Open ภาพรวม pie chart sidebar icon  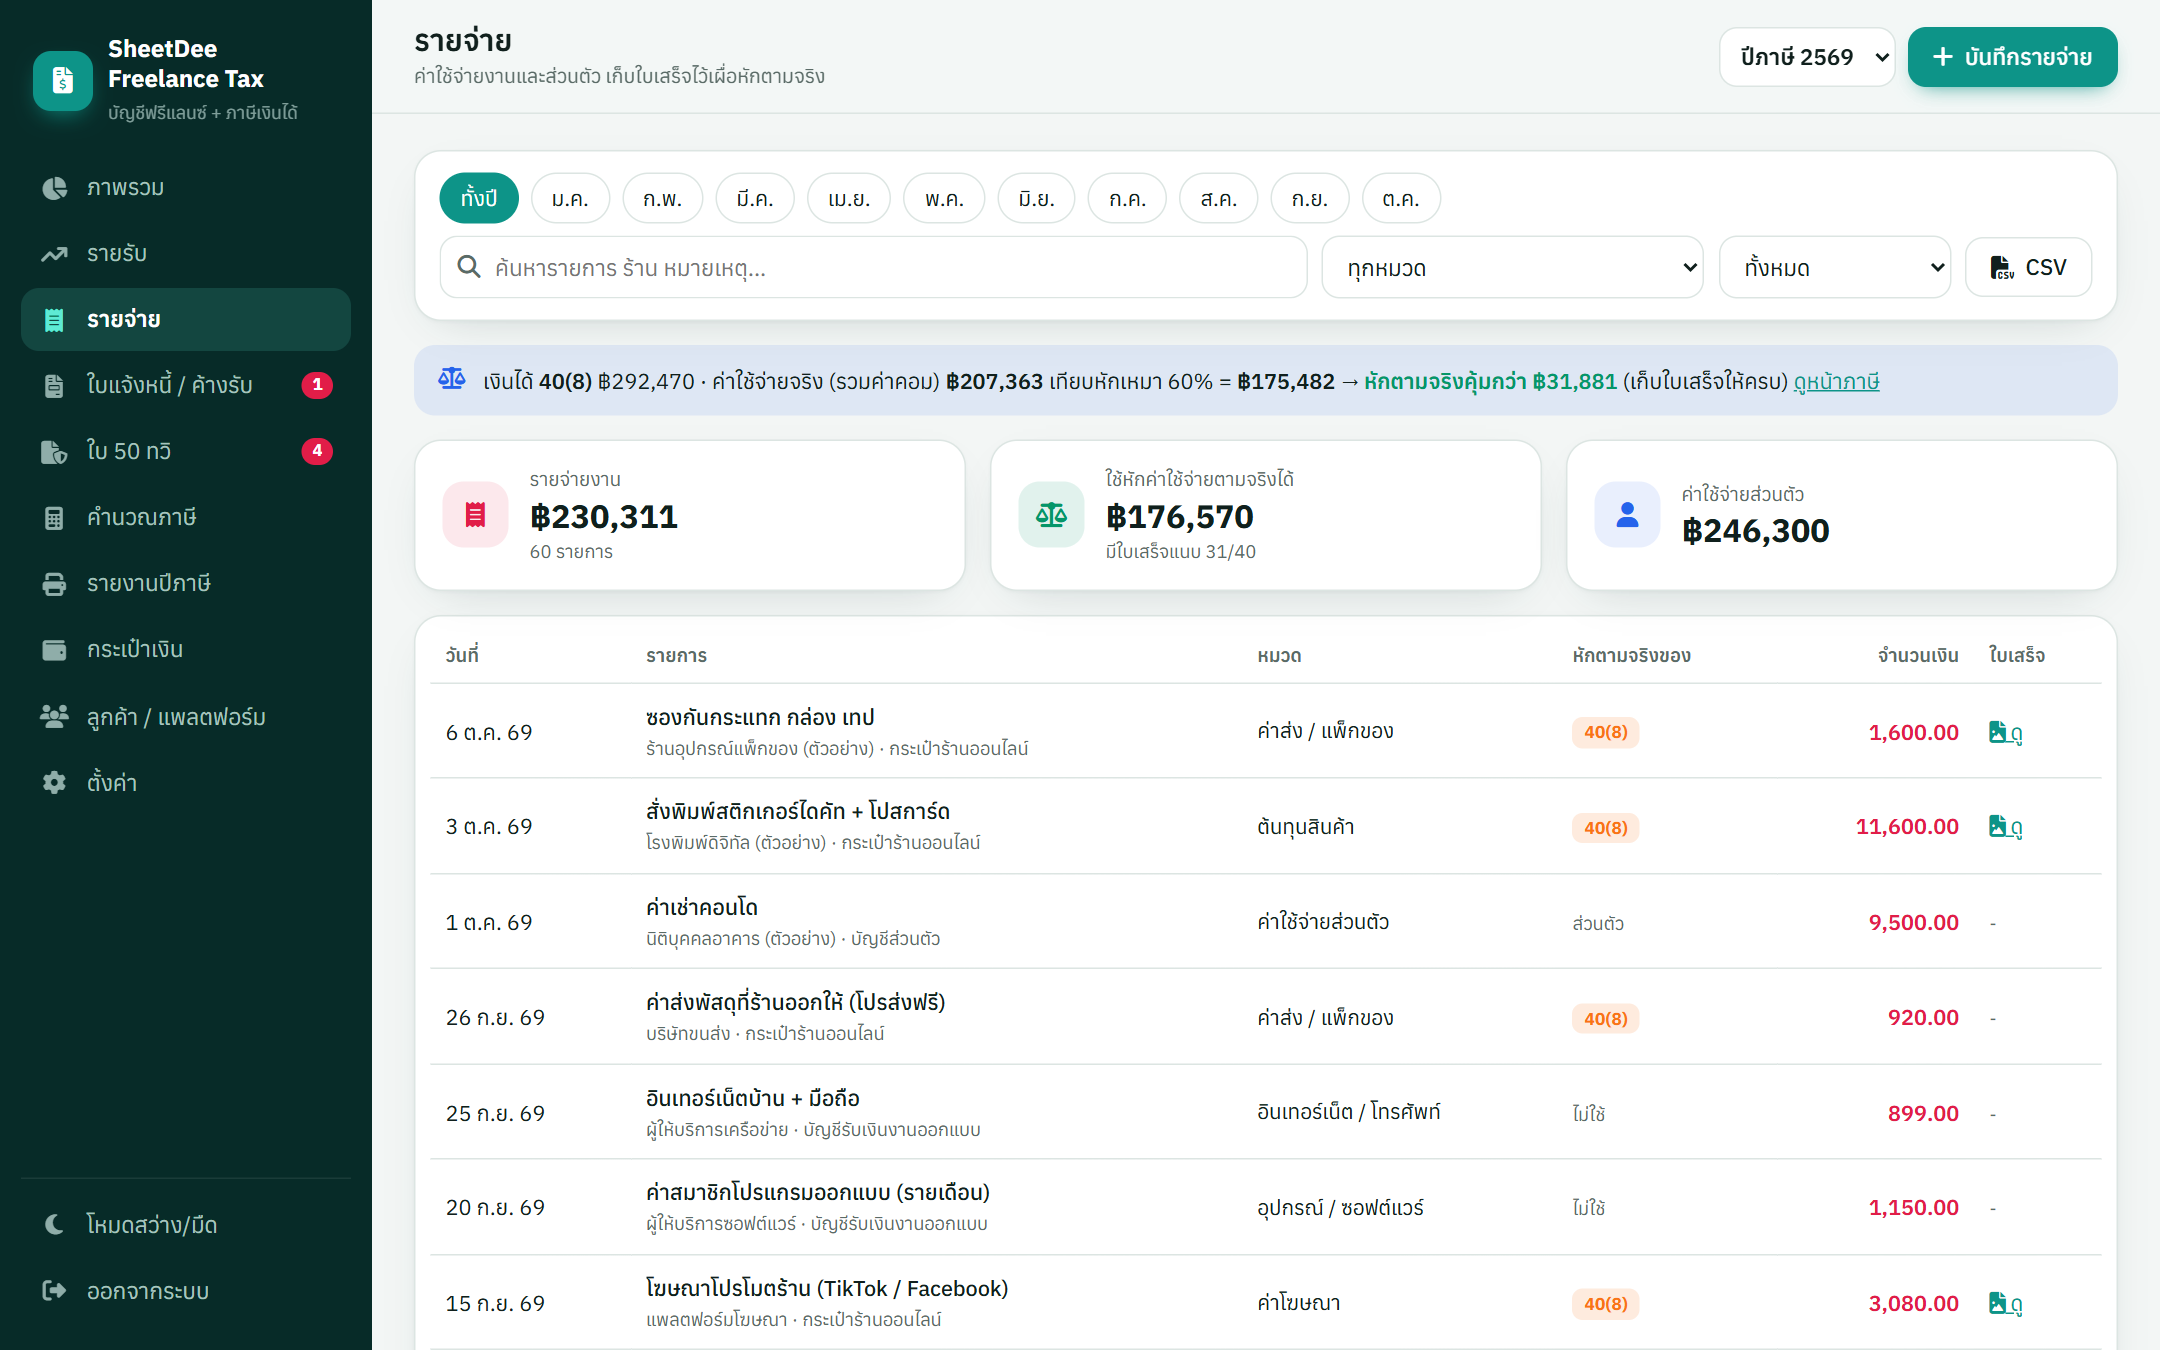pyautogui.click(x=54, y=188)
